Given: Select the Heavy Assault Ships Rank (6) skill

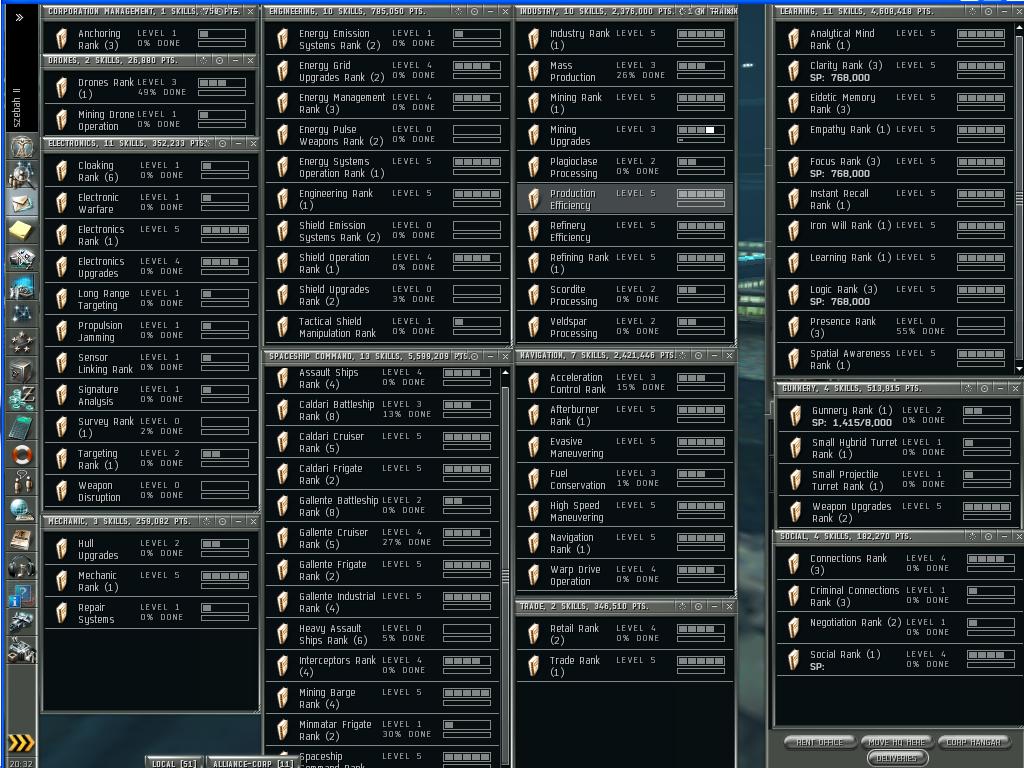Looking at the screenshot, I should [x=383, y=633].
